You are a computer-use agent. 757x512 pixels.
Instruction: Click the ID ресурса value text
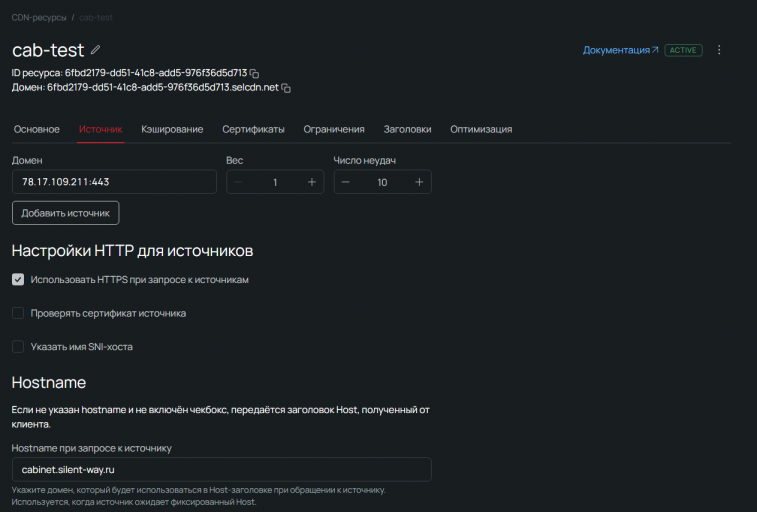(x=156, y=73)
